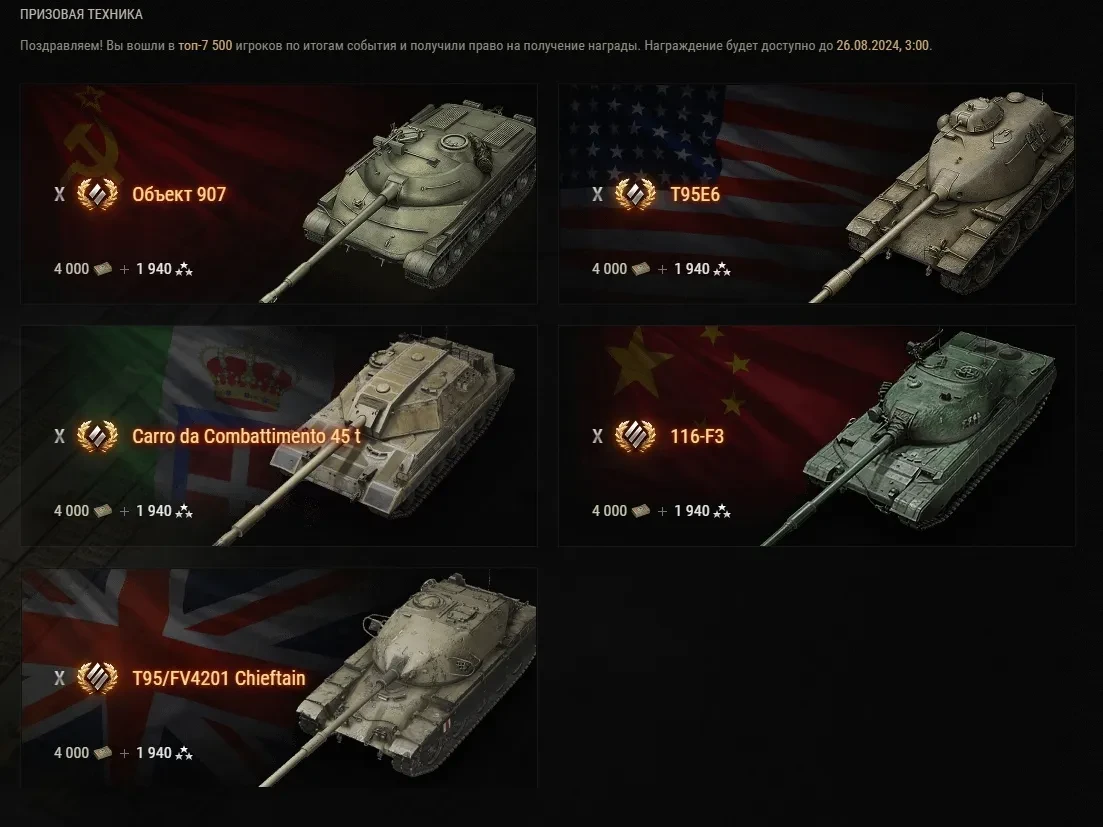Click the bonds icon under Объект 907
This screenshot has width=1103, height=827.
coord(103,269)
